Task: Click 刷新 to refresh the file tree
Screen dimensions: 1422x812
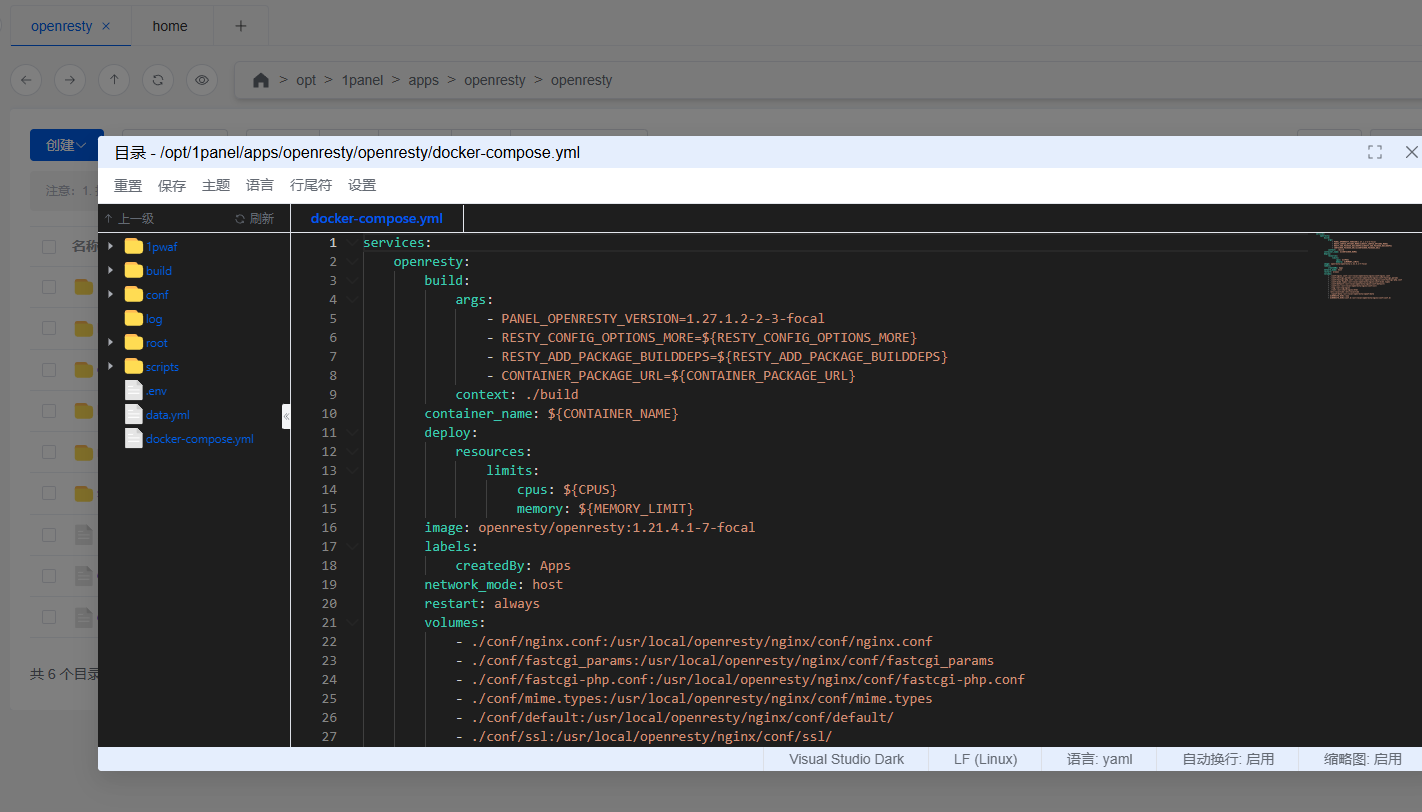Action: tap(254, 219)
